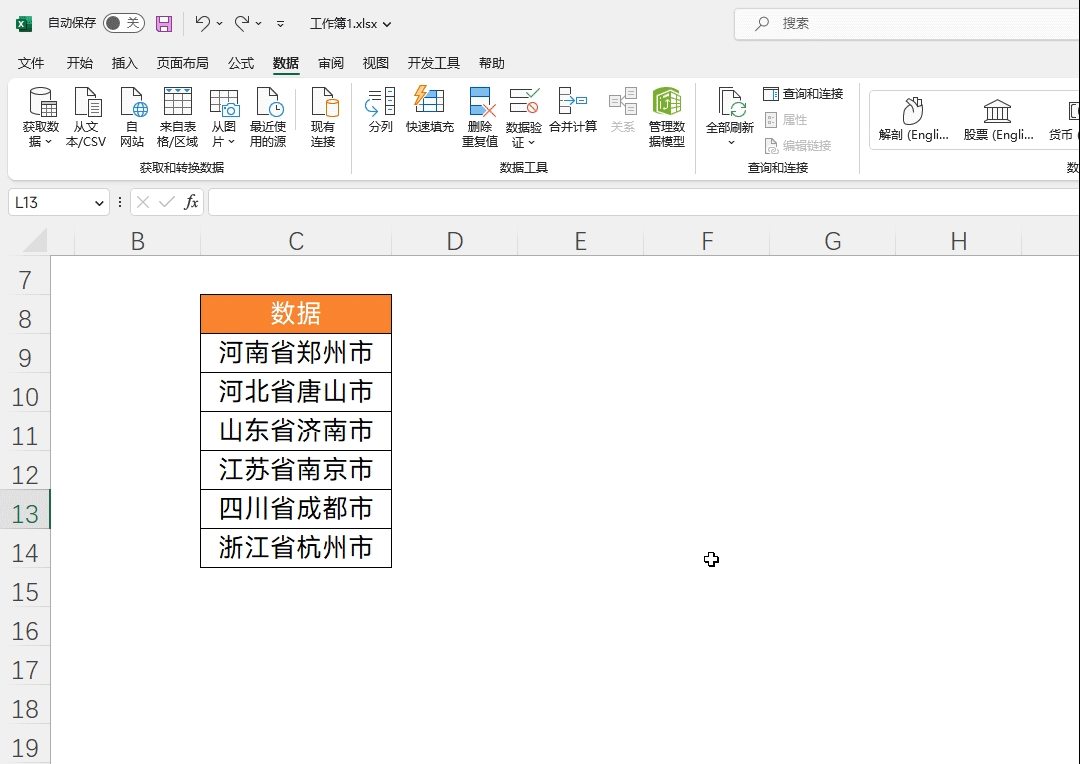Open the Undo history dropdown arrow
This screenshot has width=1080, height=764.
click(x=220, y=23)
